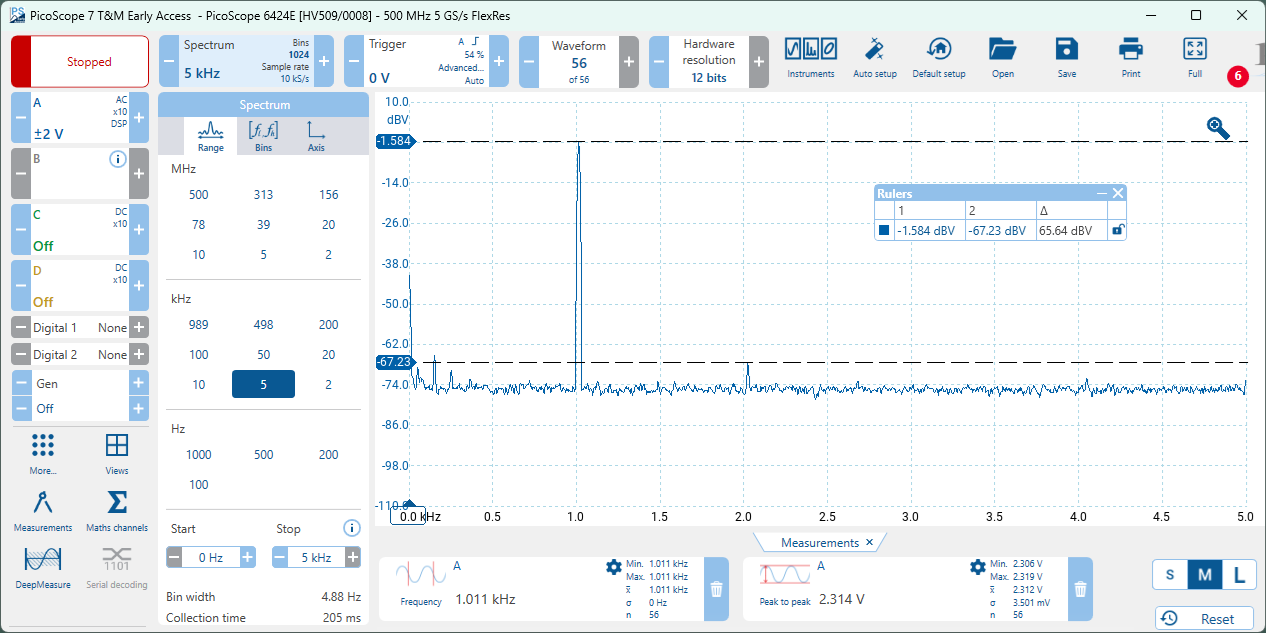Decrease the Spectrum range with minus
The image size is (1266, 633).
pyautogui.click(x=169, y=61)
